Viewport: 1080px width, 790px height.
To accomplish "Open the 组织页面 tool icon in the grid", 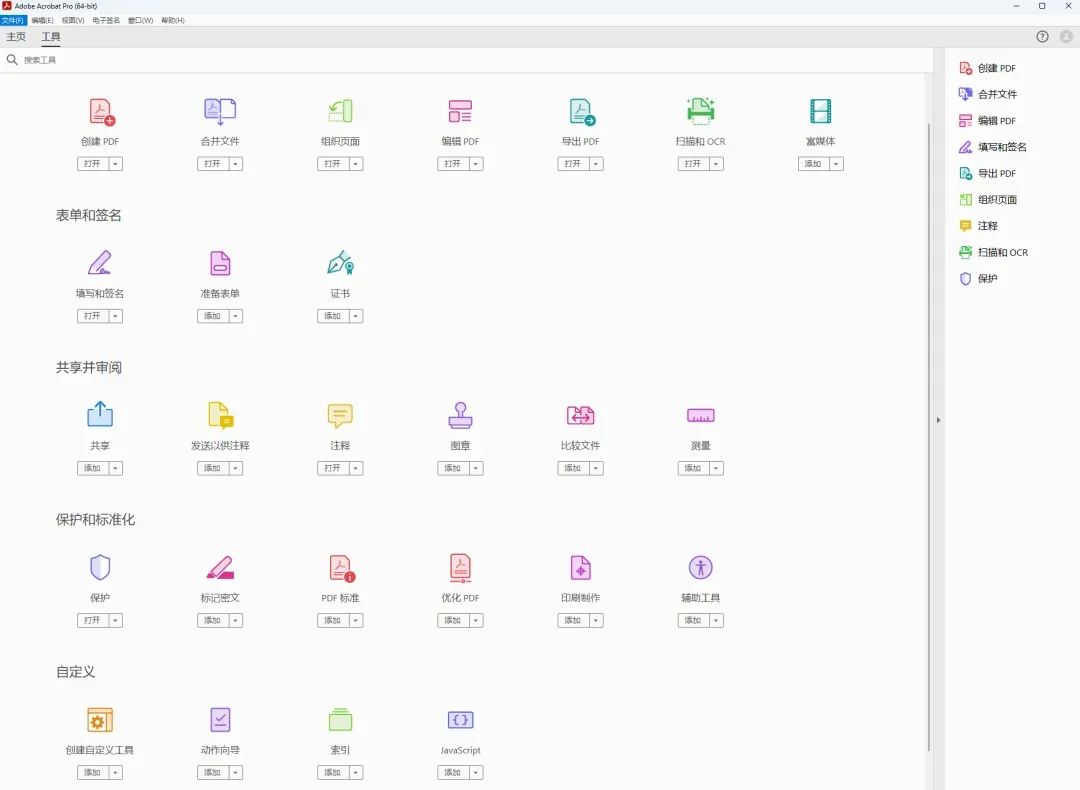I will click(x=340, y=112).
